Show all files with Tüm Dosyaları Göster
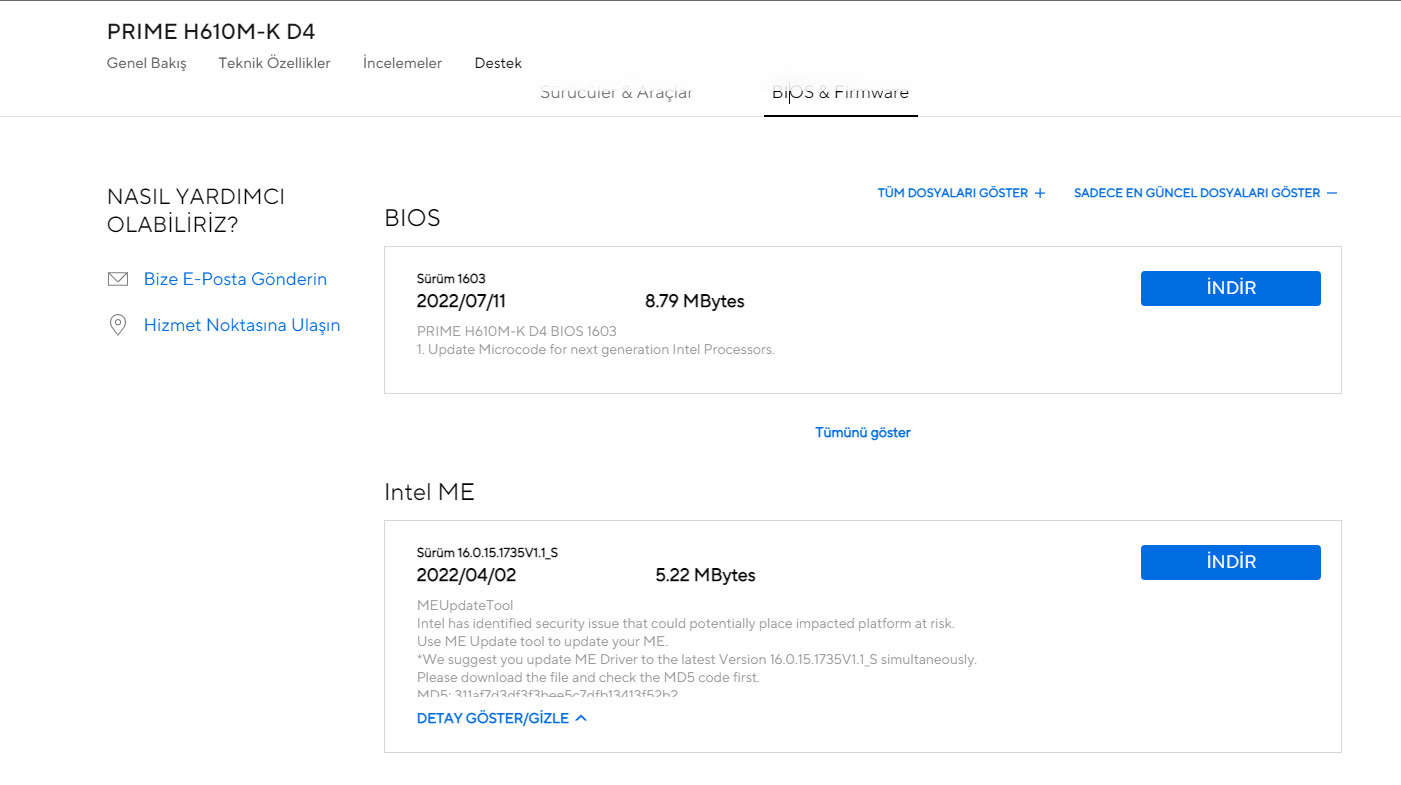 (x=952, y=193)
